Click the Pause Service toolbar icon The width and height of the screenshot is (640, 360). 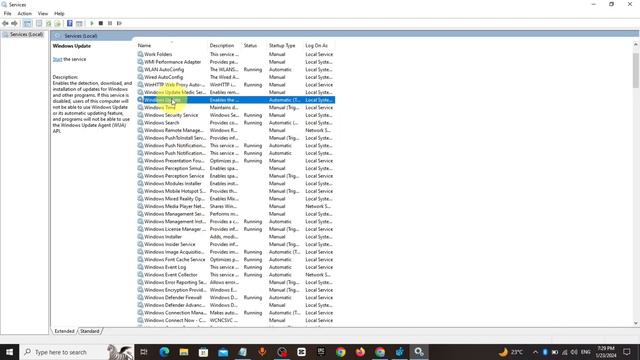[x=110, y=23]
